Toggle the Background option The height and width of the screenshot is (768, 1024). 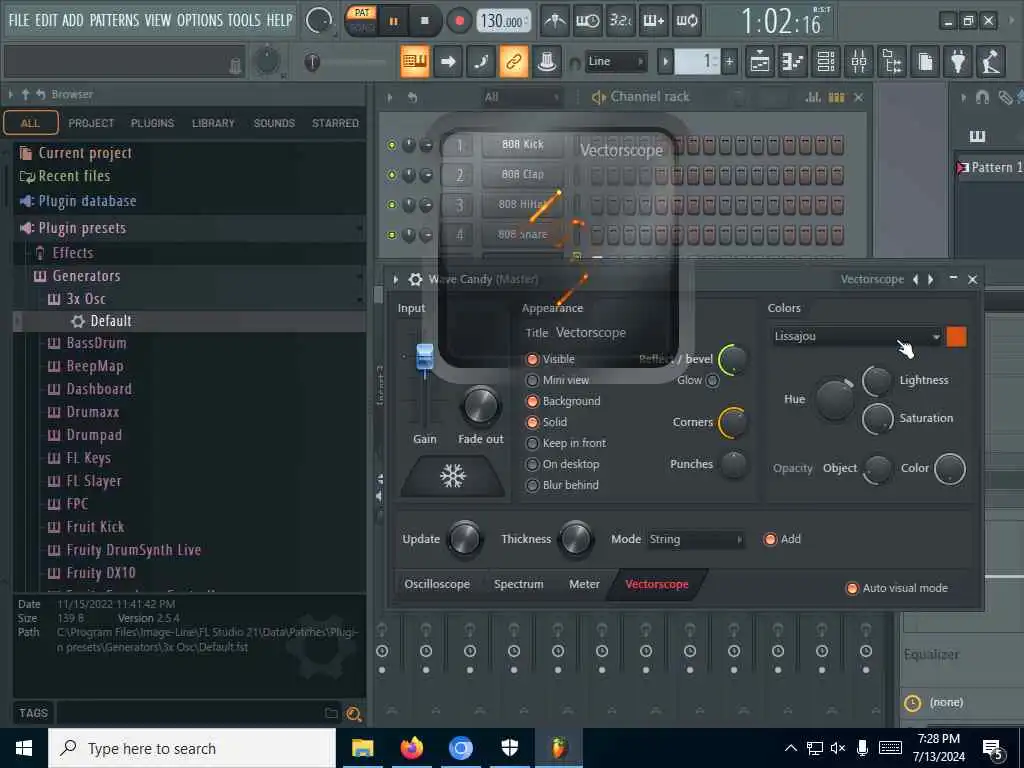pyautogui.click(x=532, y=401)
